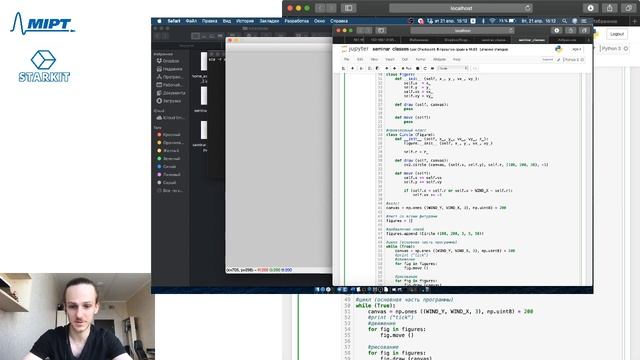Select Dropbox in Finder sidebar
The height and width of the screenshot is (360, 640).
click(x=168, y=61)
